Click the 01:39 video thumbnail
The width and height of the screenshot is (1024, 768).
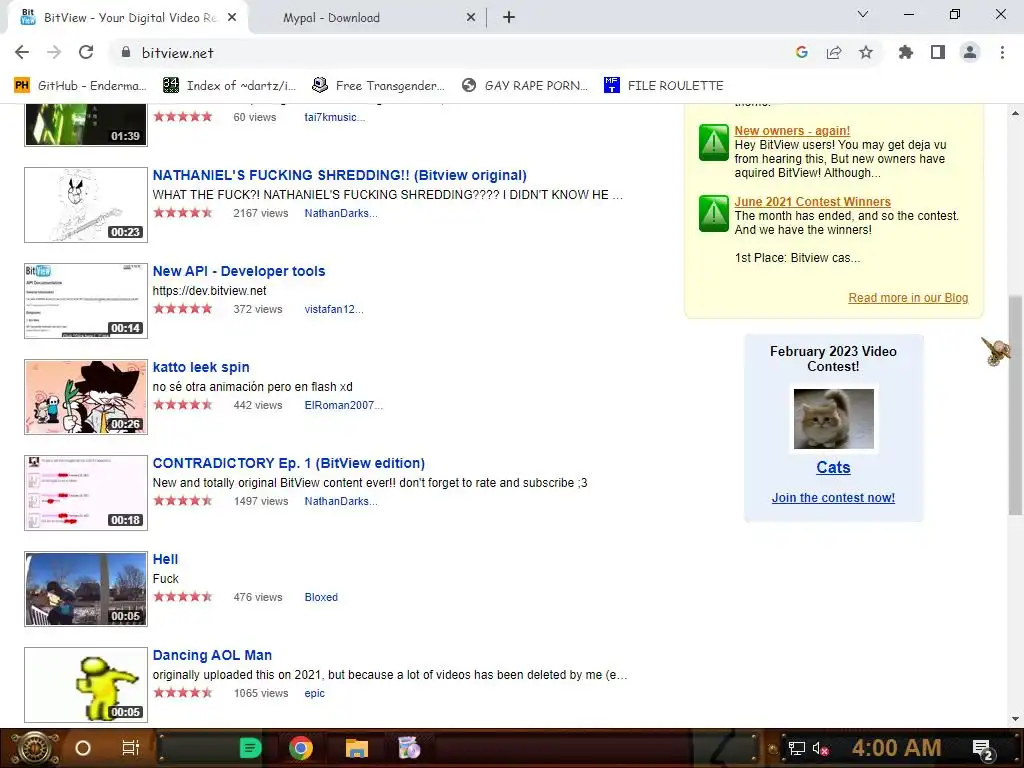[86, 124]
